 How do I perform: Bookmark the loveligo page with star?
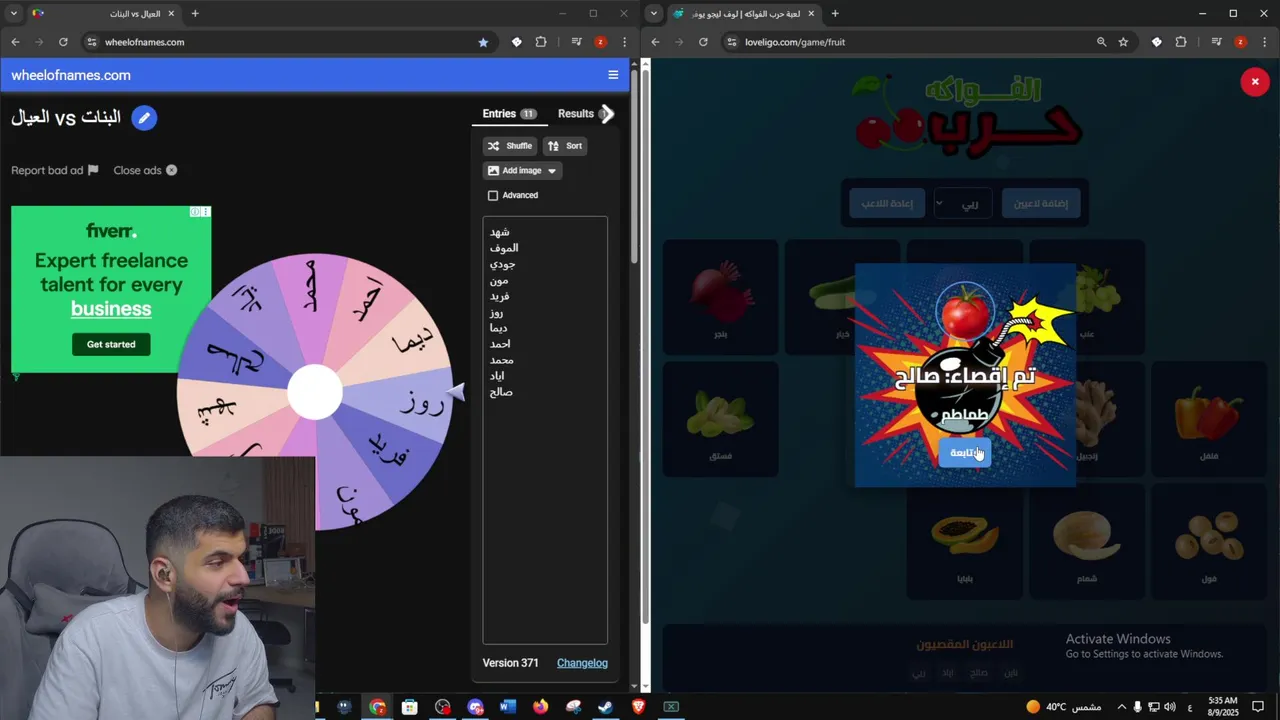coord(1123,42)
